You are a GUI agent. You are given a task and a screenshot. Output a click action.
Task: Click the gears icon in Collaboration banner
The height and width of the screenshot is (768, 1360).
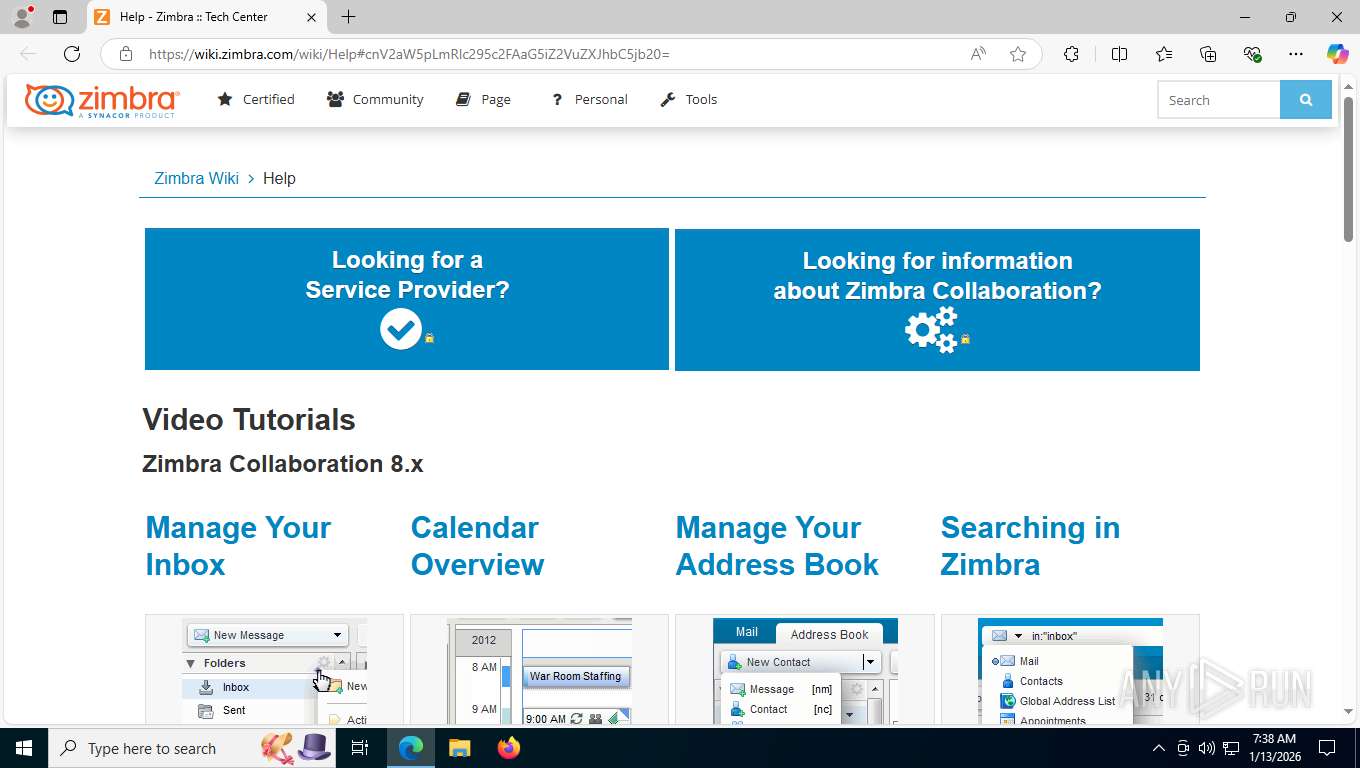[932, 329]
